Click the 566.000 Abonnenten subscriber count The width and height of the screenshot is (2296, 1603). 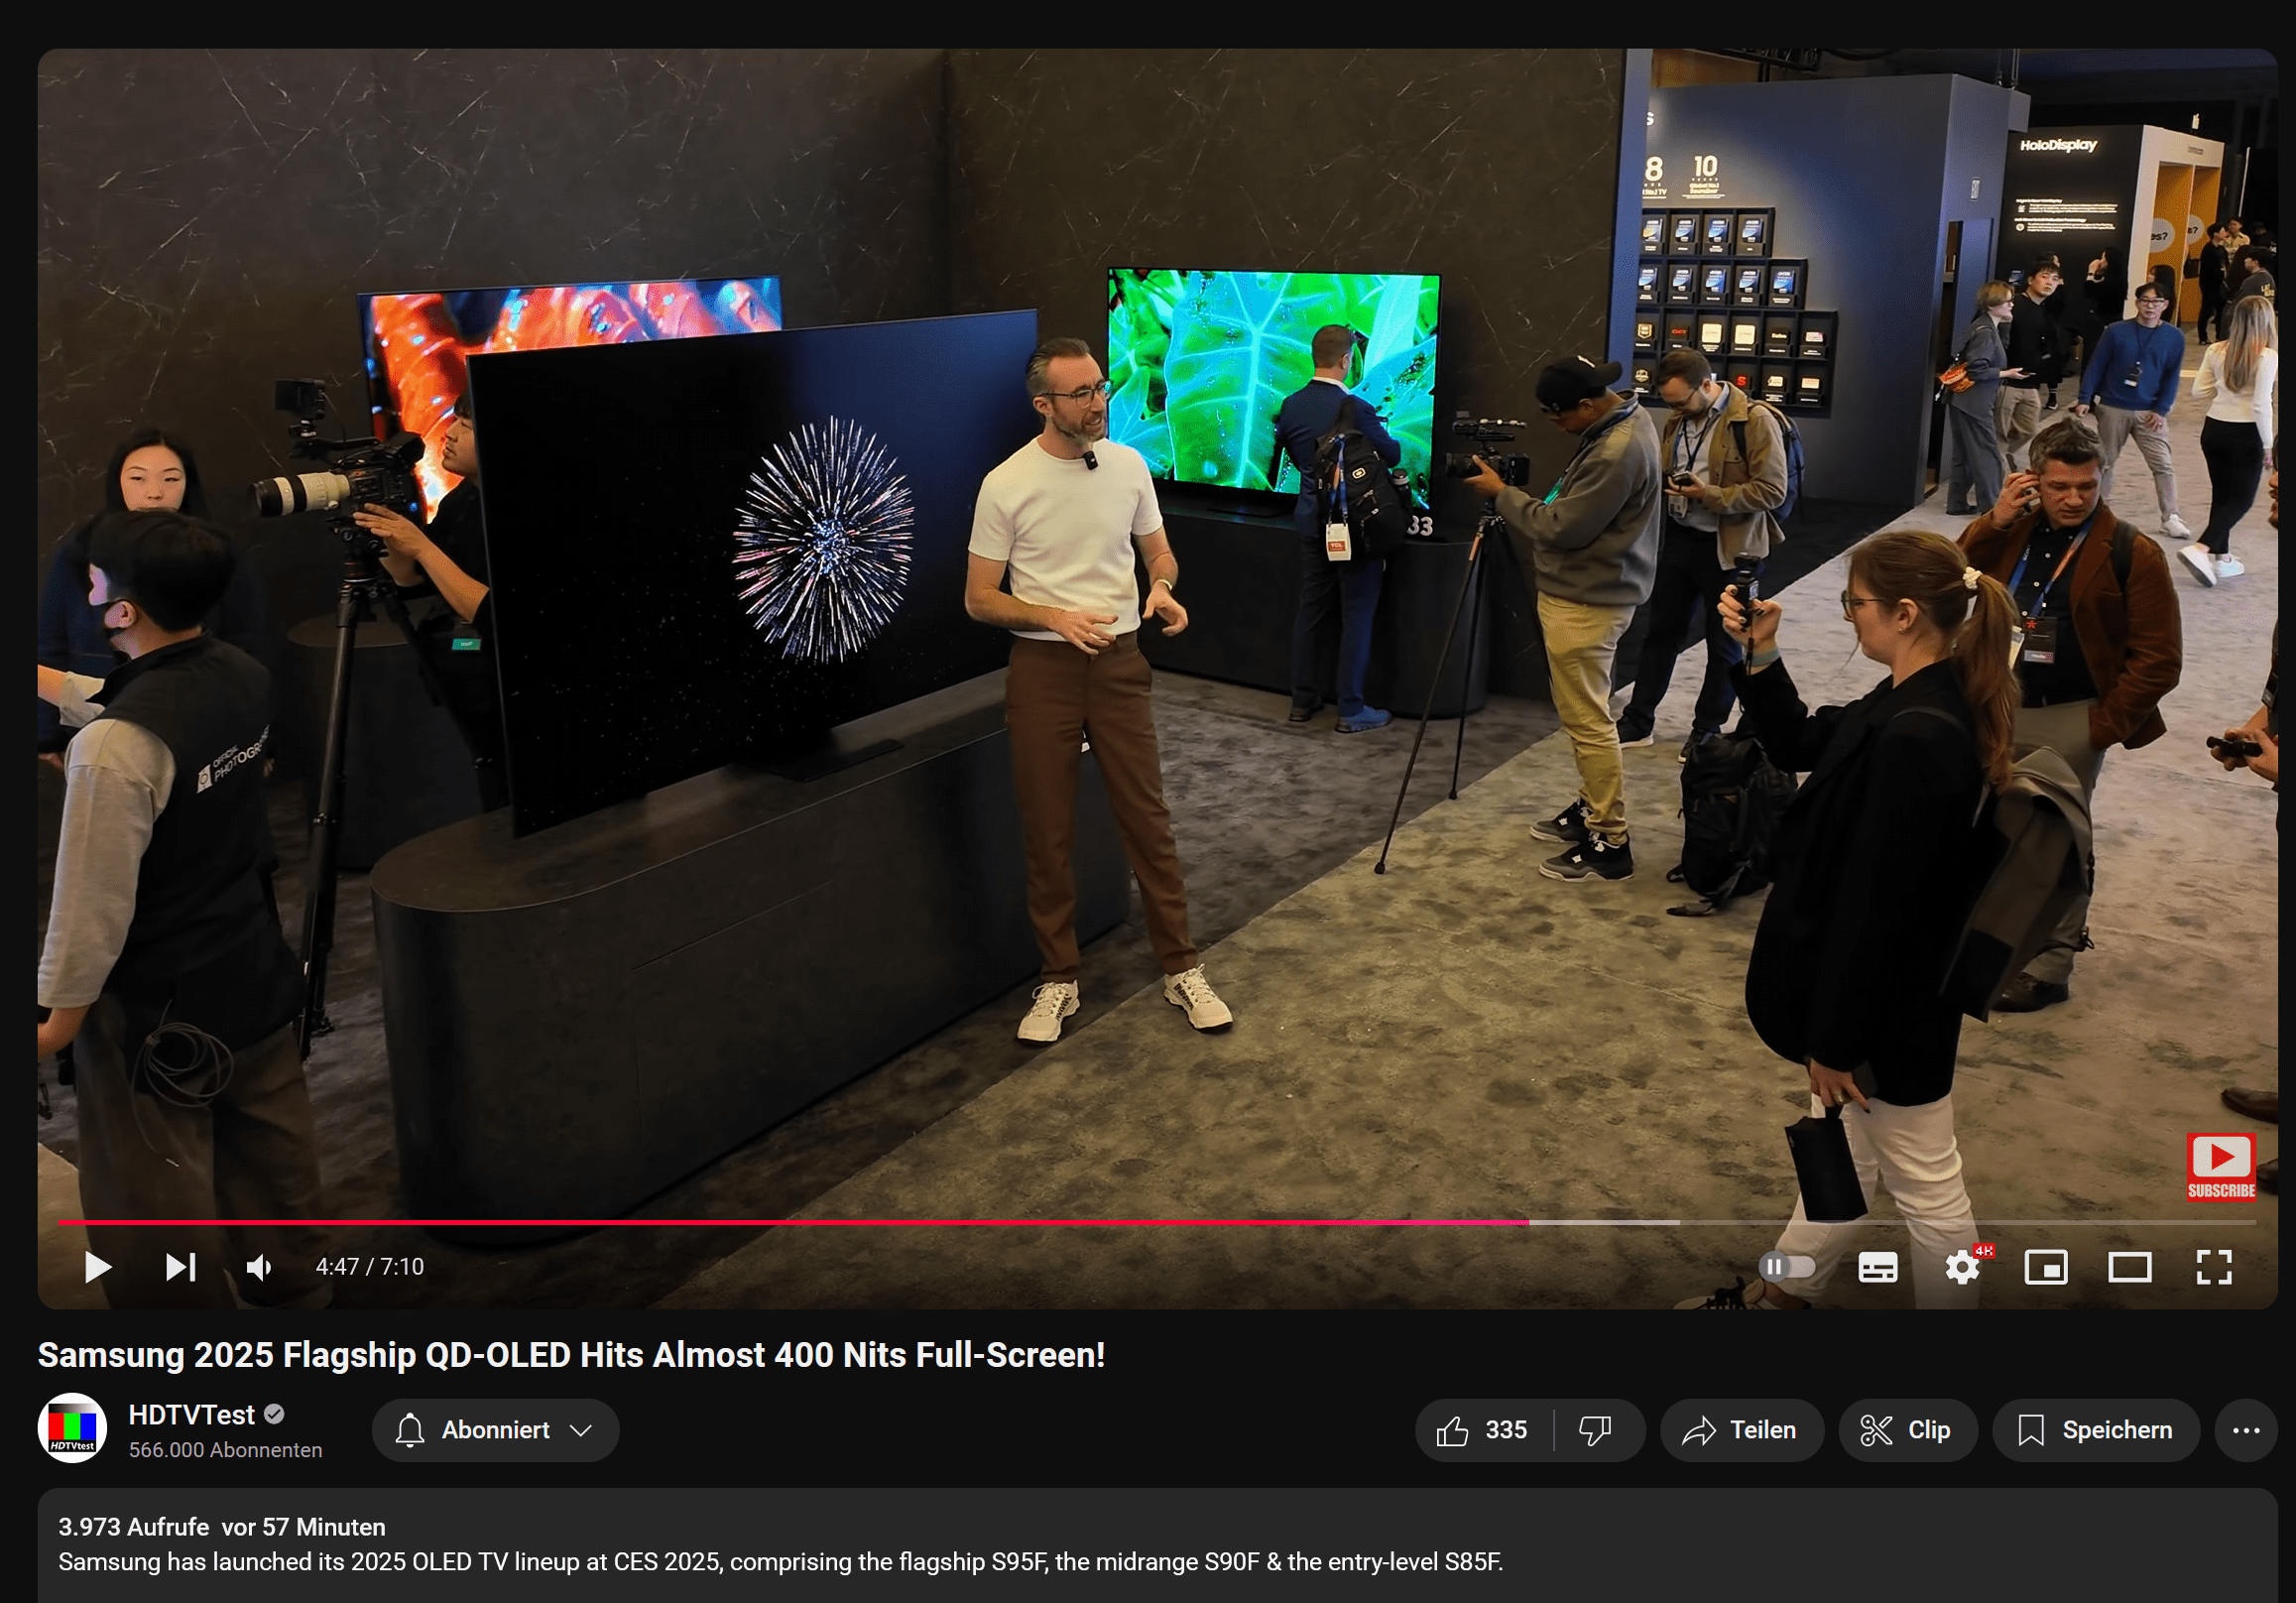(225, 1450)
